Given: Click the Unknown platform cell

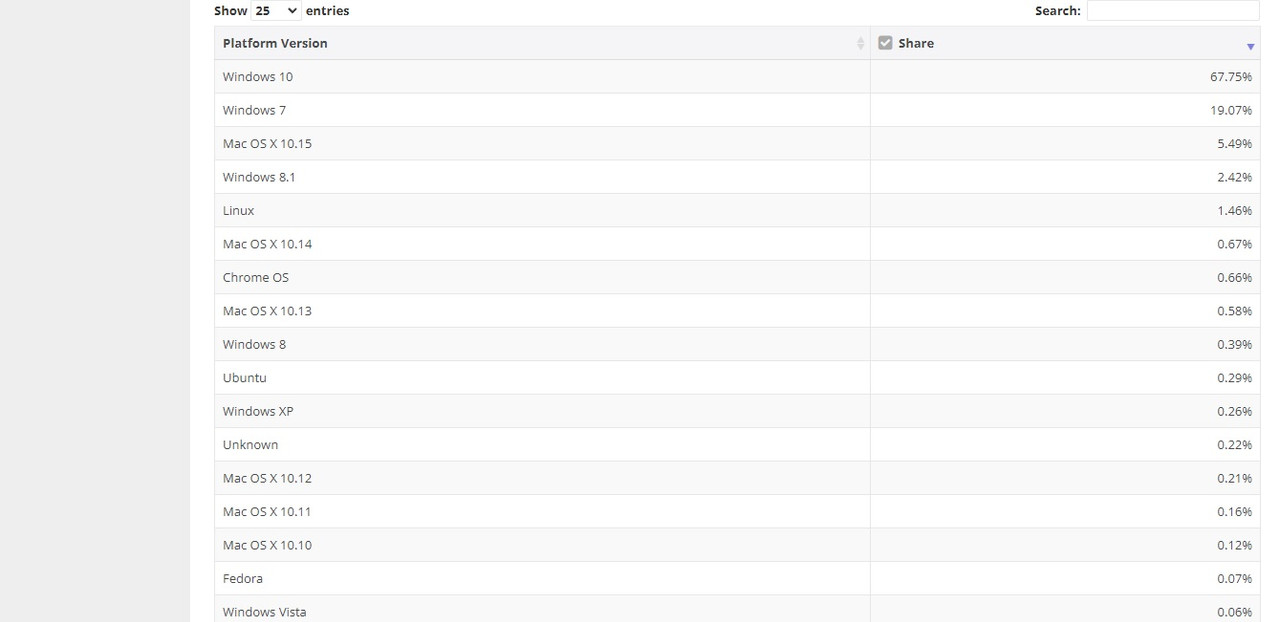Looking at the screenshot, I should click(542, 445).
